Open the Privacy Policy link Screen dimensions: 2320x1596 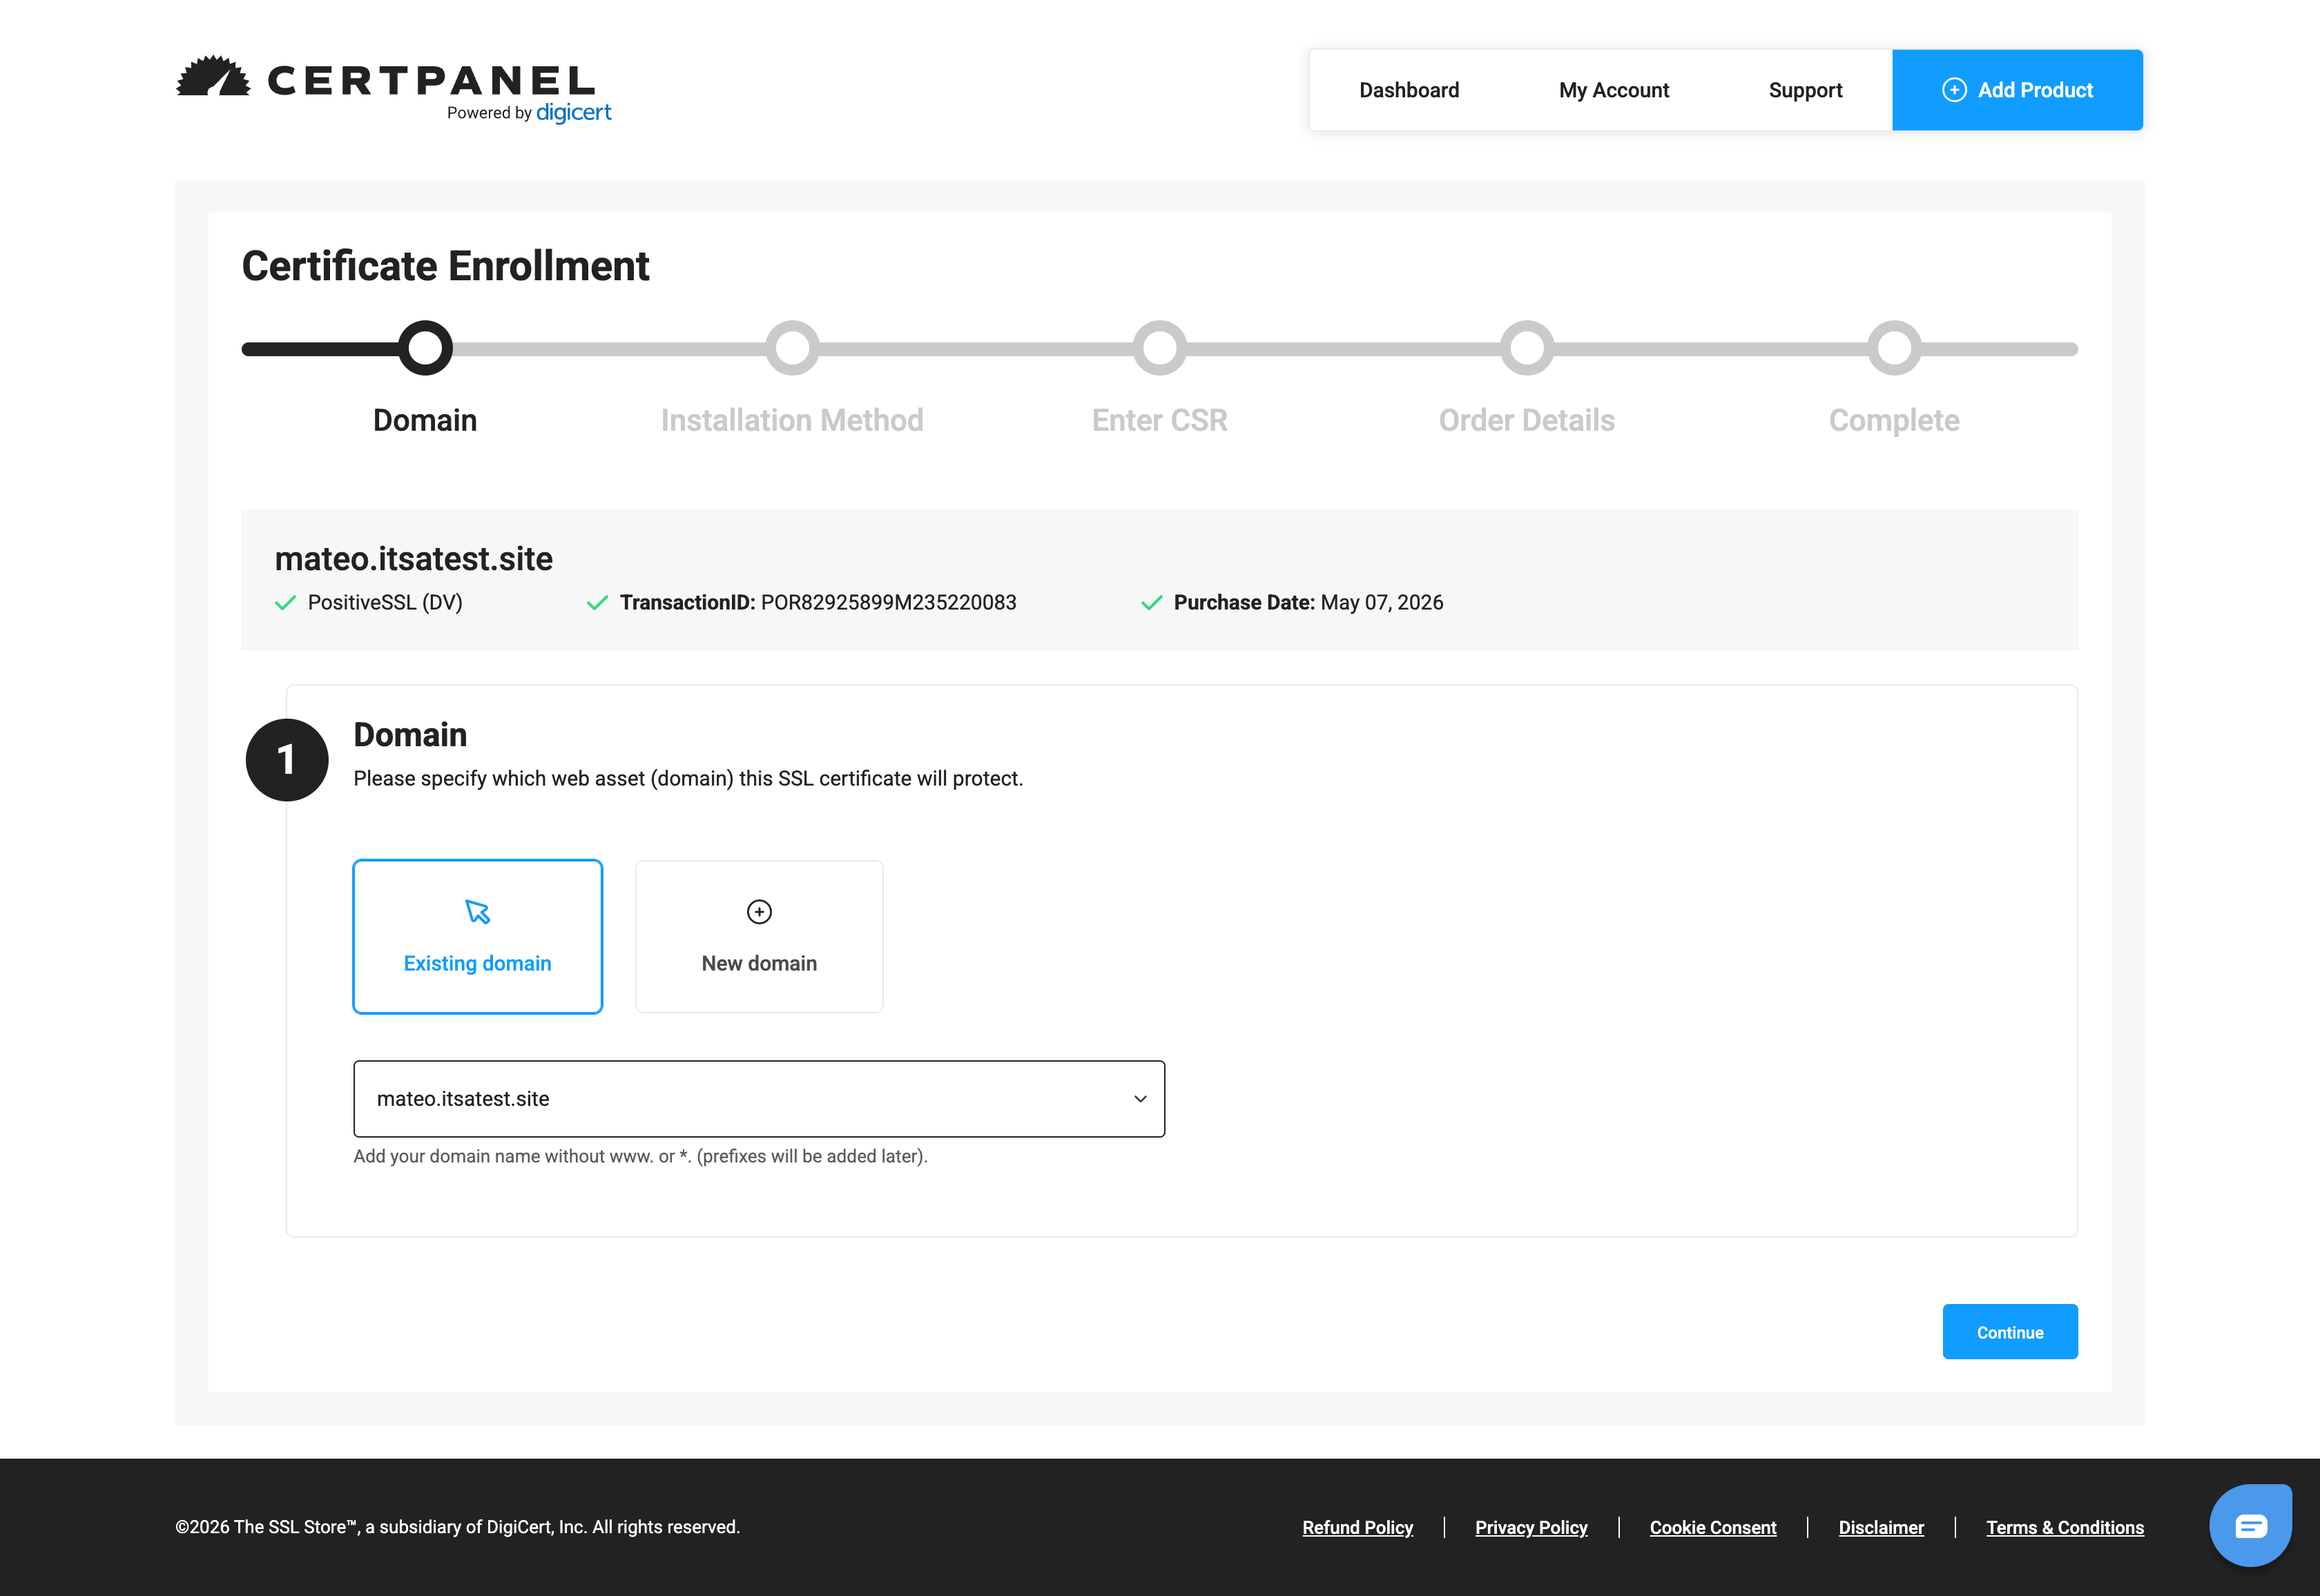[1531, 1528]
